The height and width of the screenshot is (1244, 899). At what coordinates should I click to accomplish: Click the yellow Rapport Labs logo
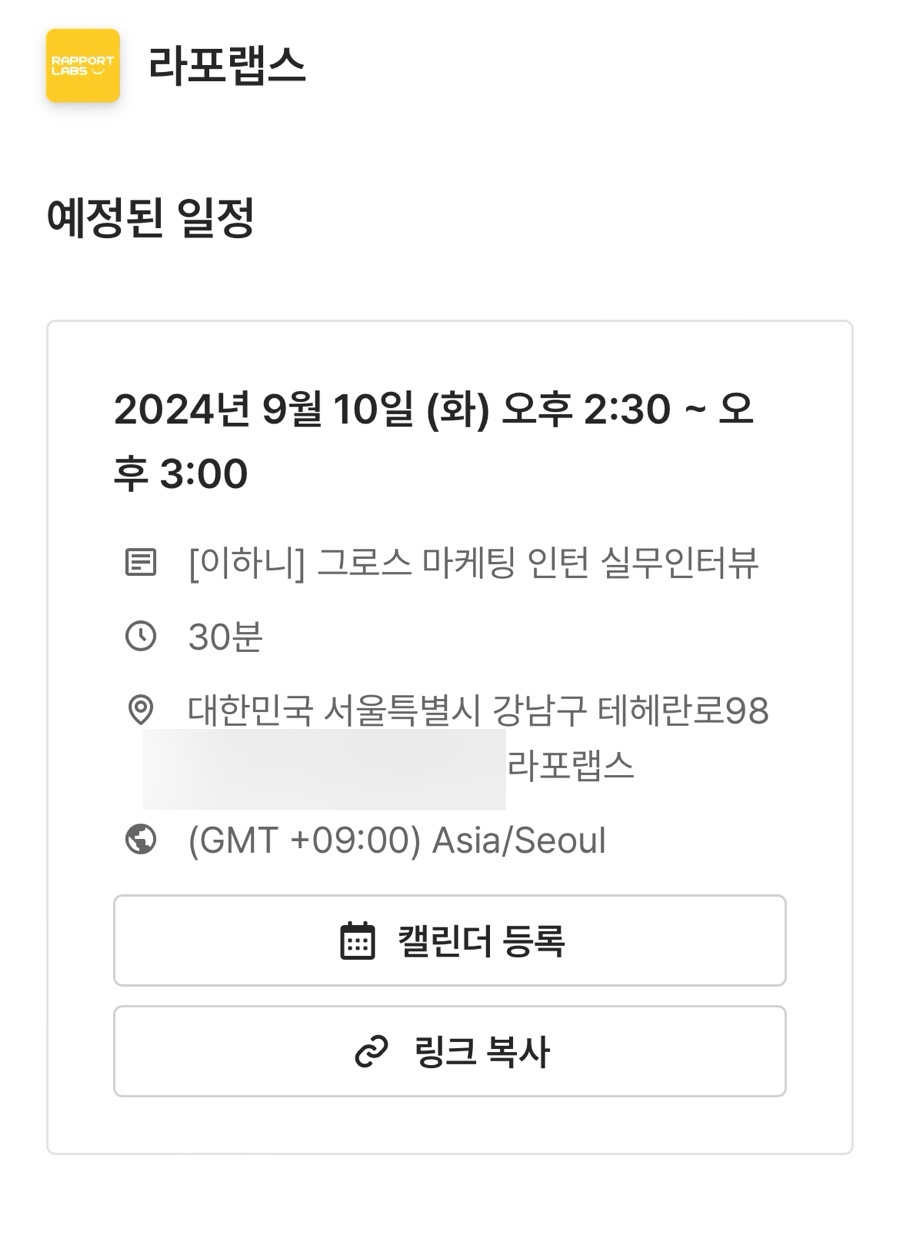tap(83, 66)
